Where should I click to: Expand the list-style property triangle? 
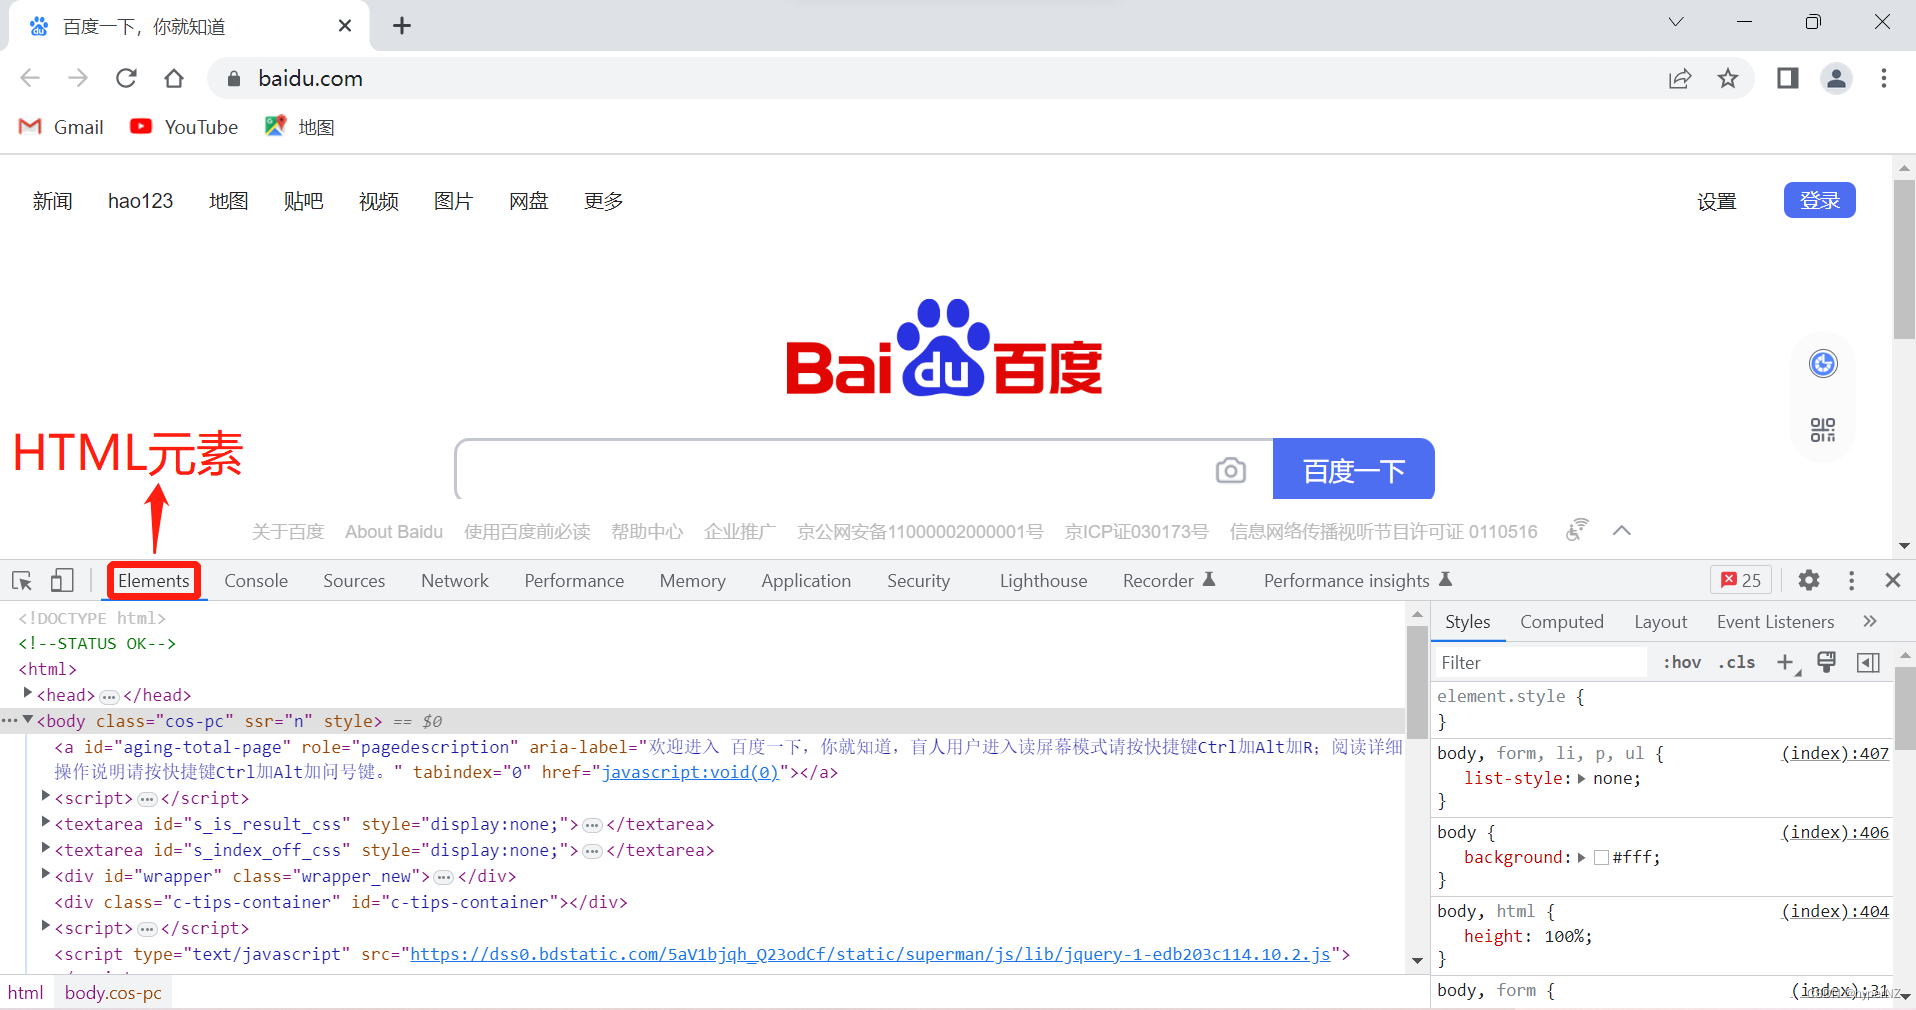click(1582, 778)
